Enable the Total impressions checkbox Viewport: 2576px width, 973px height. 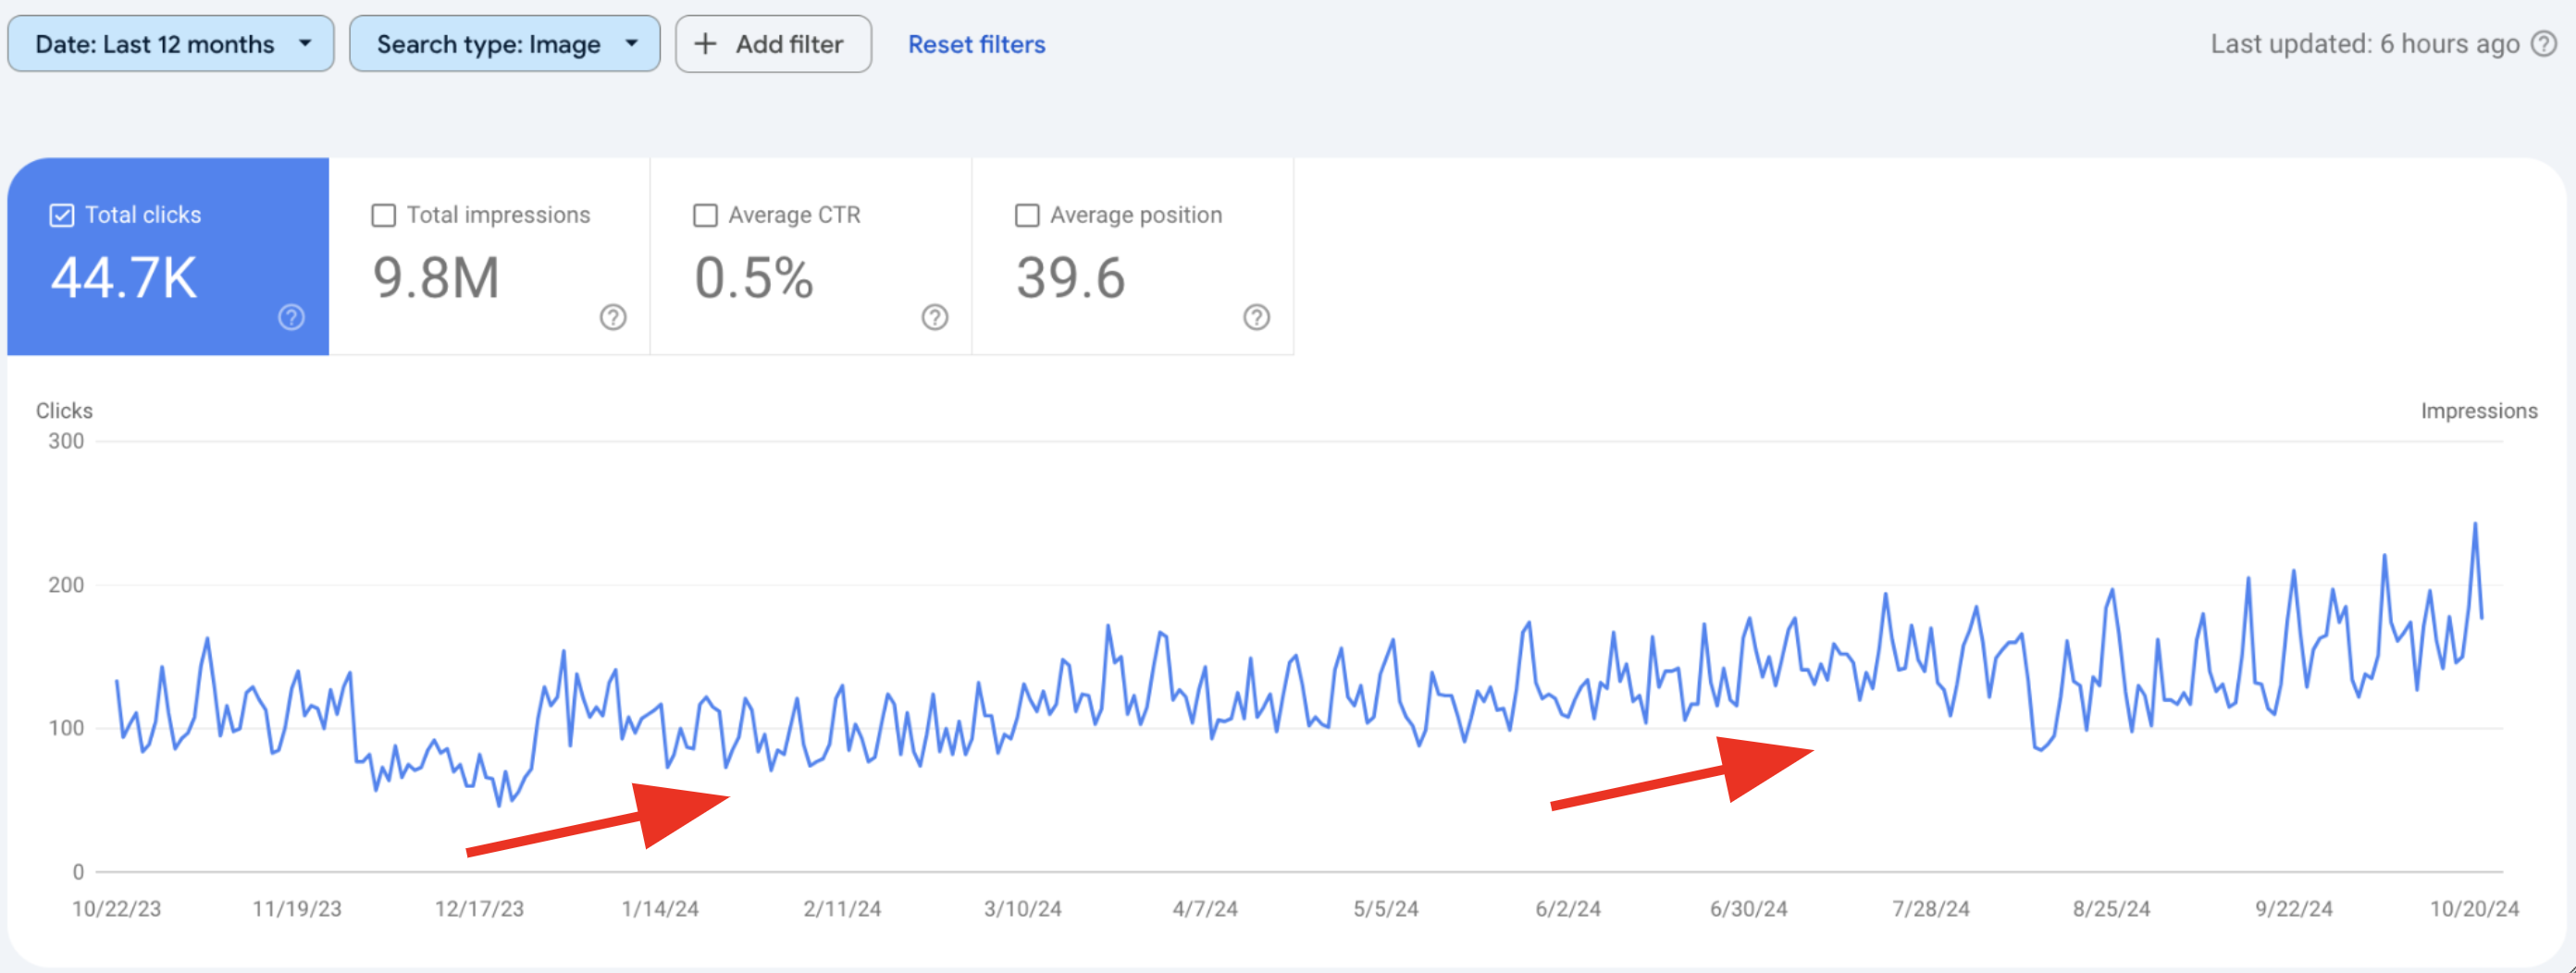pos(384,215)
